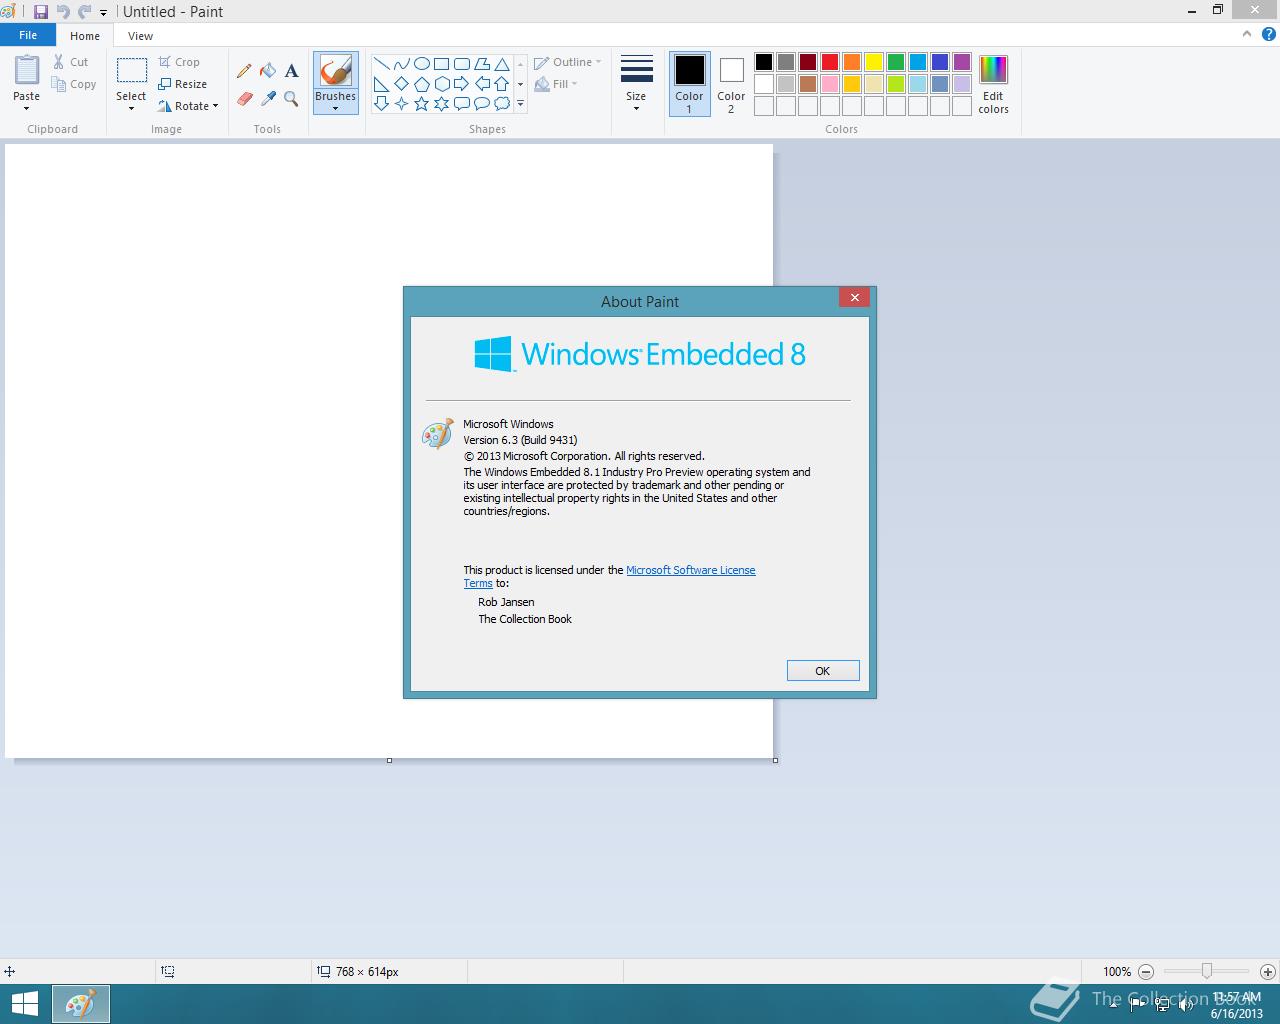The height and width of the screenshot is (1024, 1280).
Task: Click the Brushes tool icon
Action: pos(336,71)
